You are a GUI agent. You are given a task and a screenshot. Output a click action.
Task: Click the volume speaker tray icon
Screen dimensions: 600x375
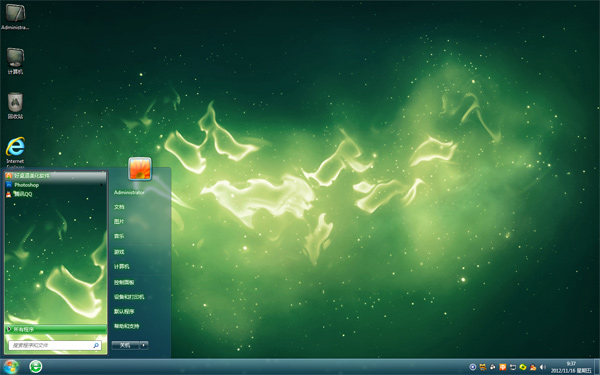click(x=543, y=367)
